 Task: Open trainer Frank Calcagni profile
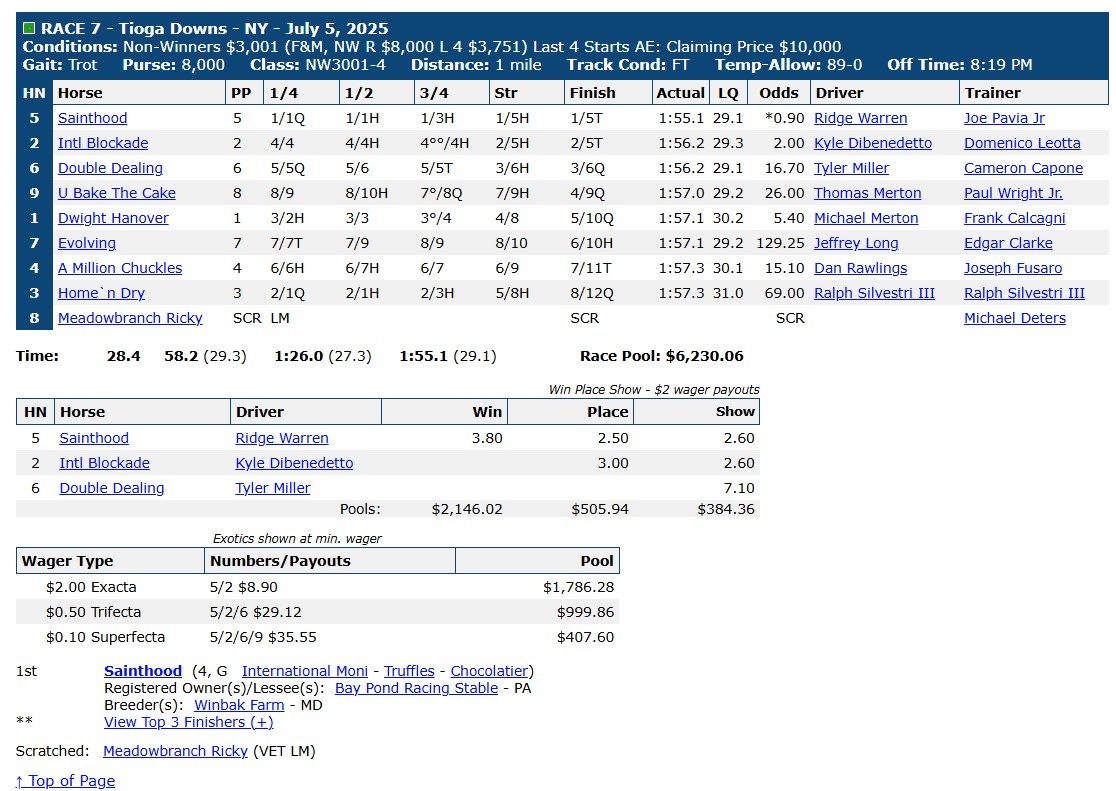click(x=1015, y=218)
